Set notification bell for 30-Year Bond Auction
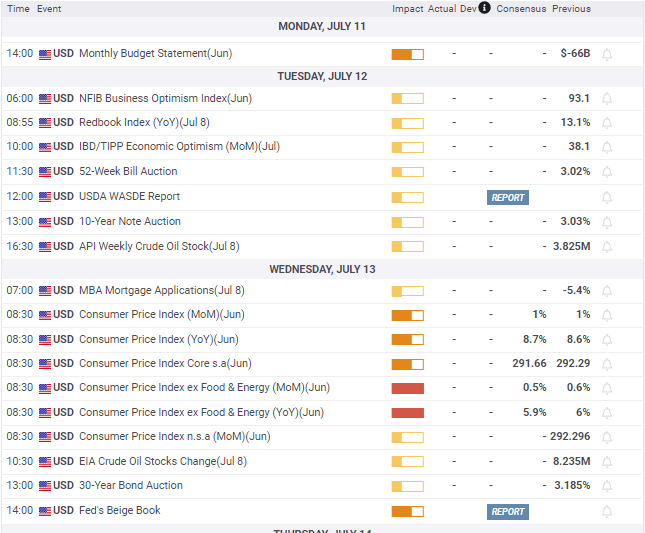This screenshot has width=645, height=533. pyautogui.click(x=606, y=486)
